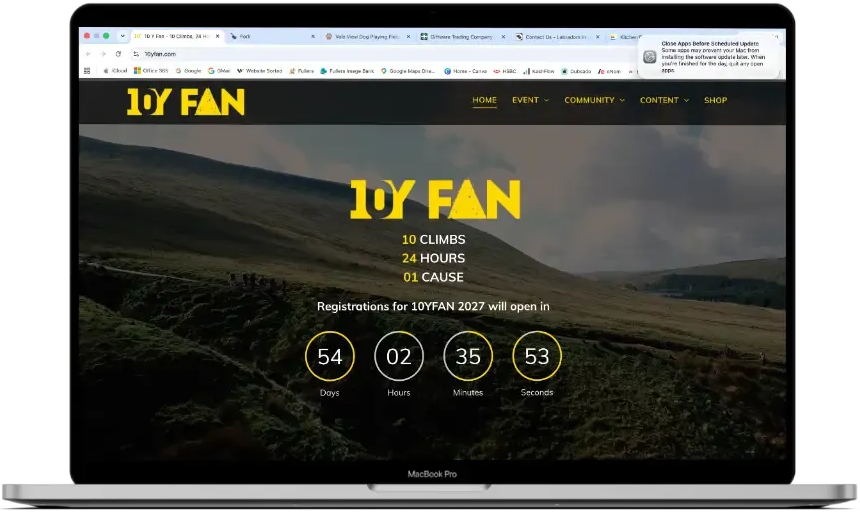Open the Home - Canva bookmark
This screenshot has width=860, height=512.
point(466,71)
